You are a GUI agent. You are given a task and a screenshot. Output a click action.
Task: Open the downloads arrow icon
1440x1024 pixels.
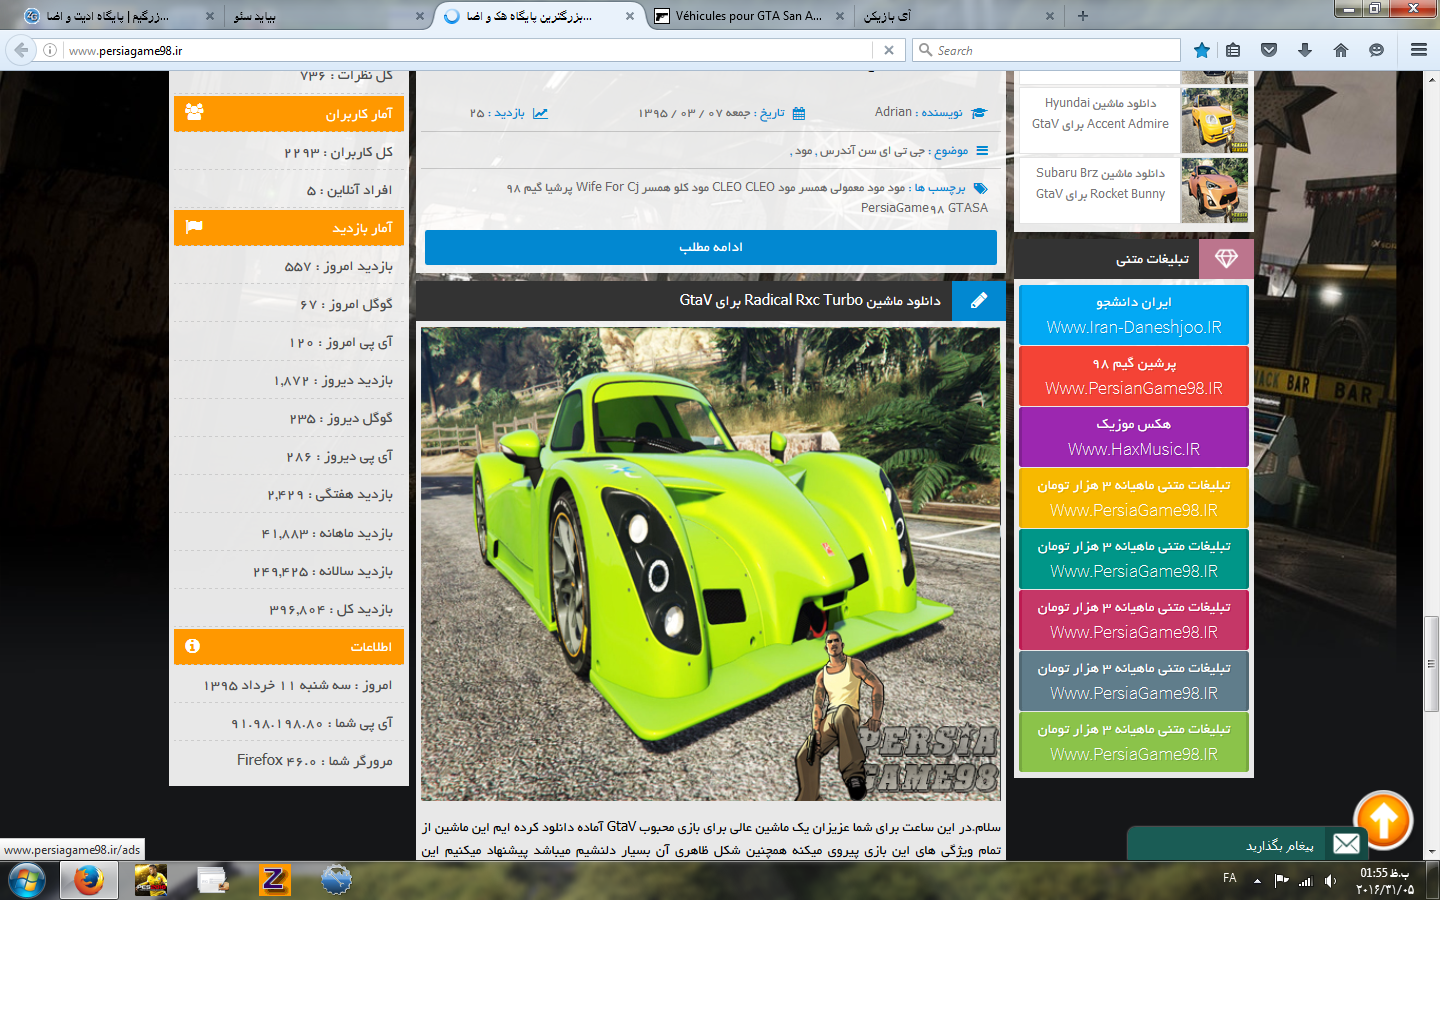[x=1305, y=50]
